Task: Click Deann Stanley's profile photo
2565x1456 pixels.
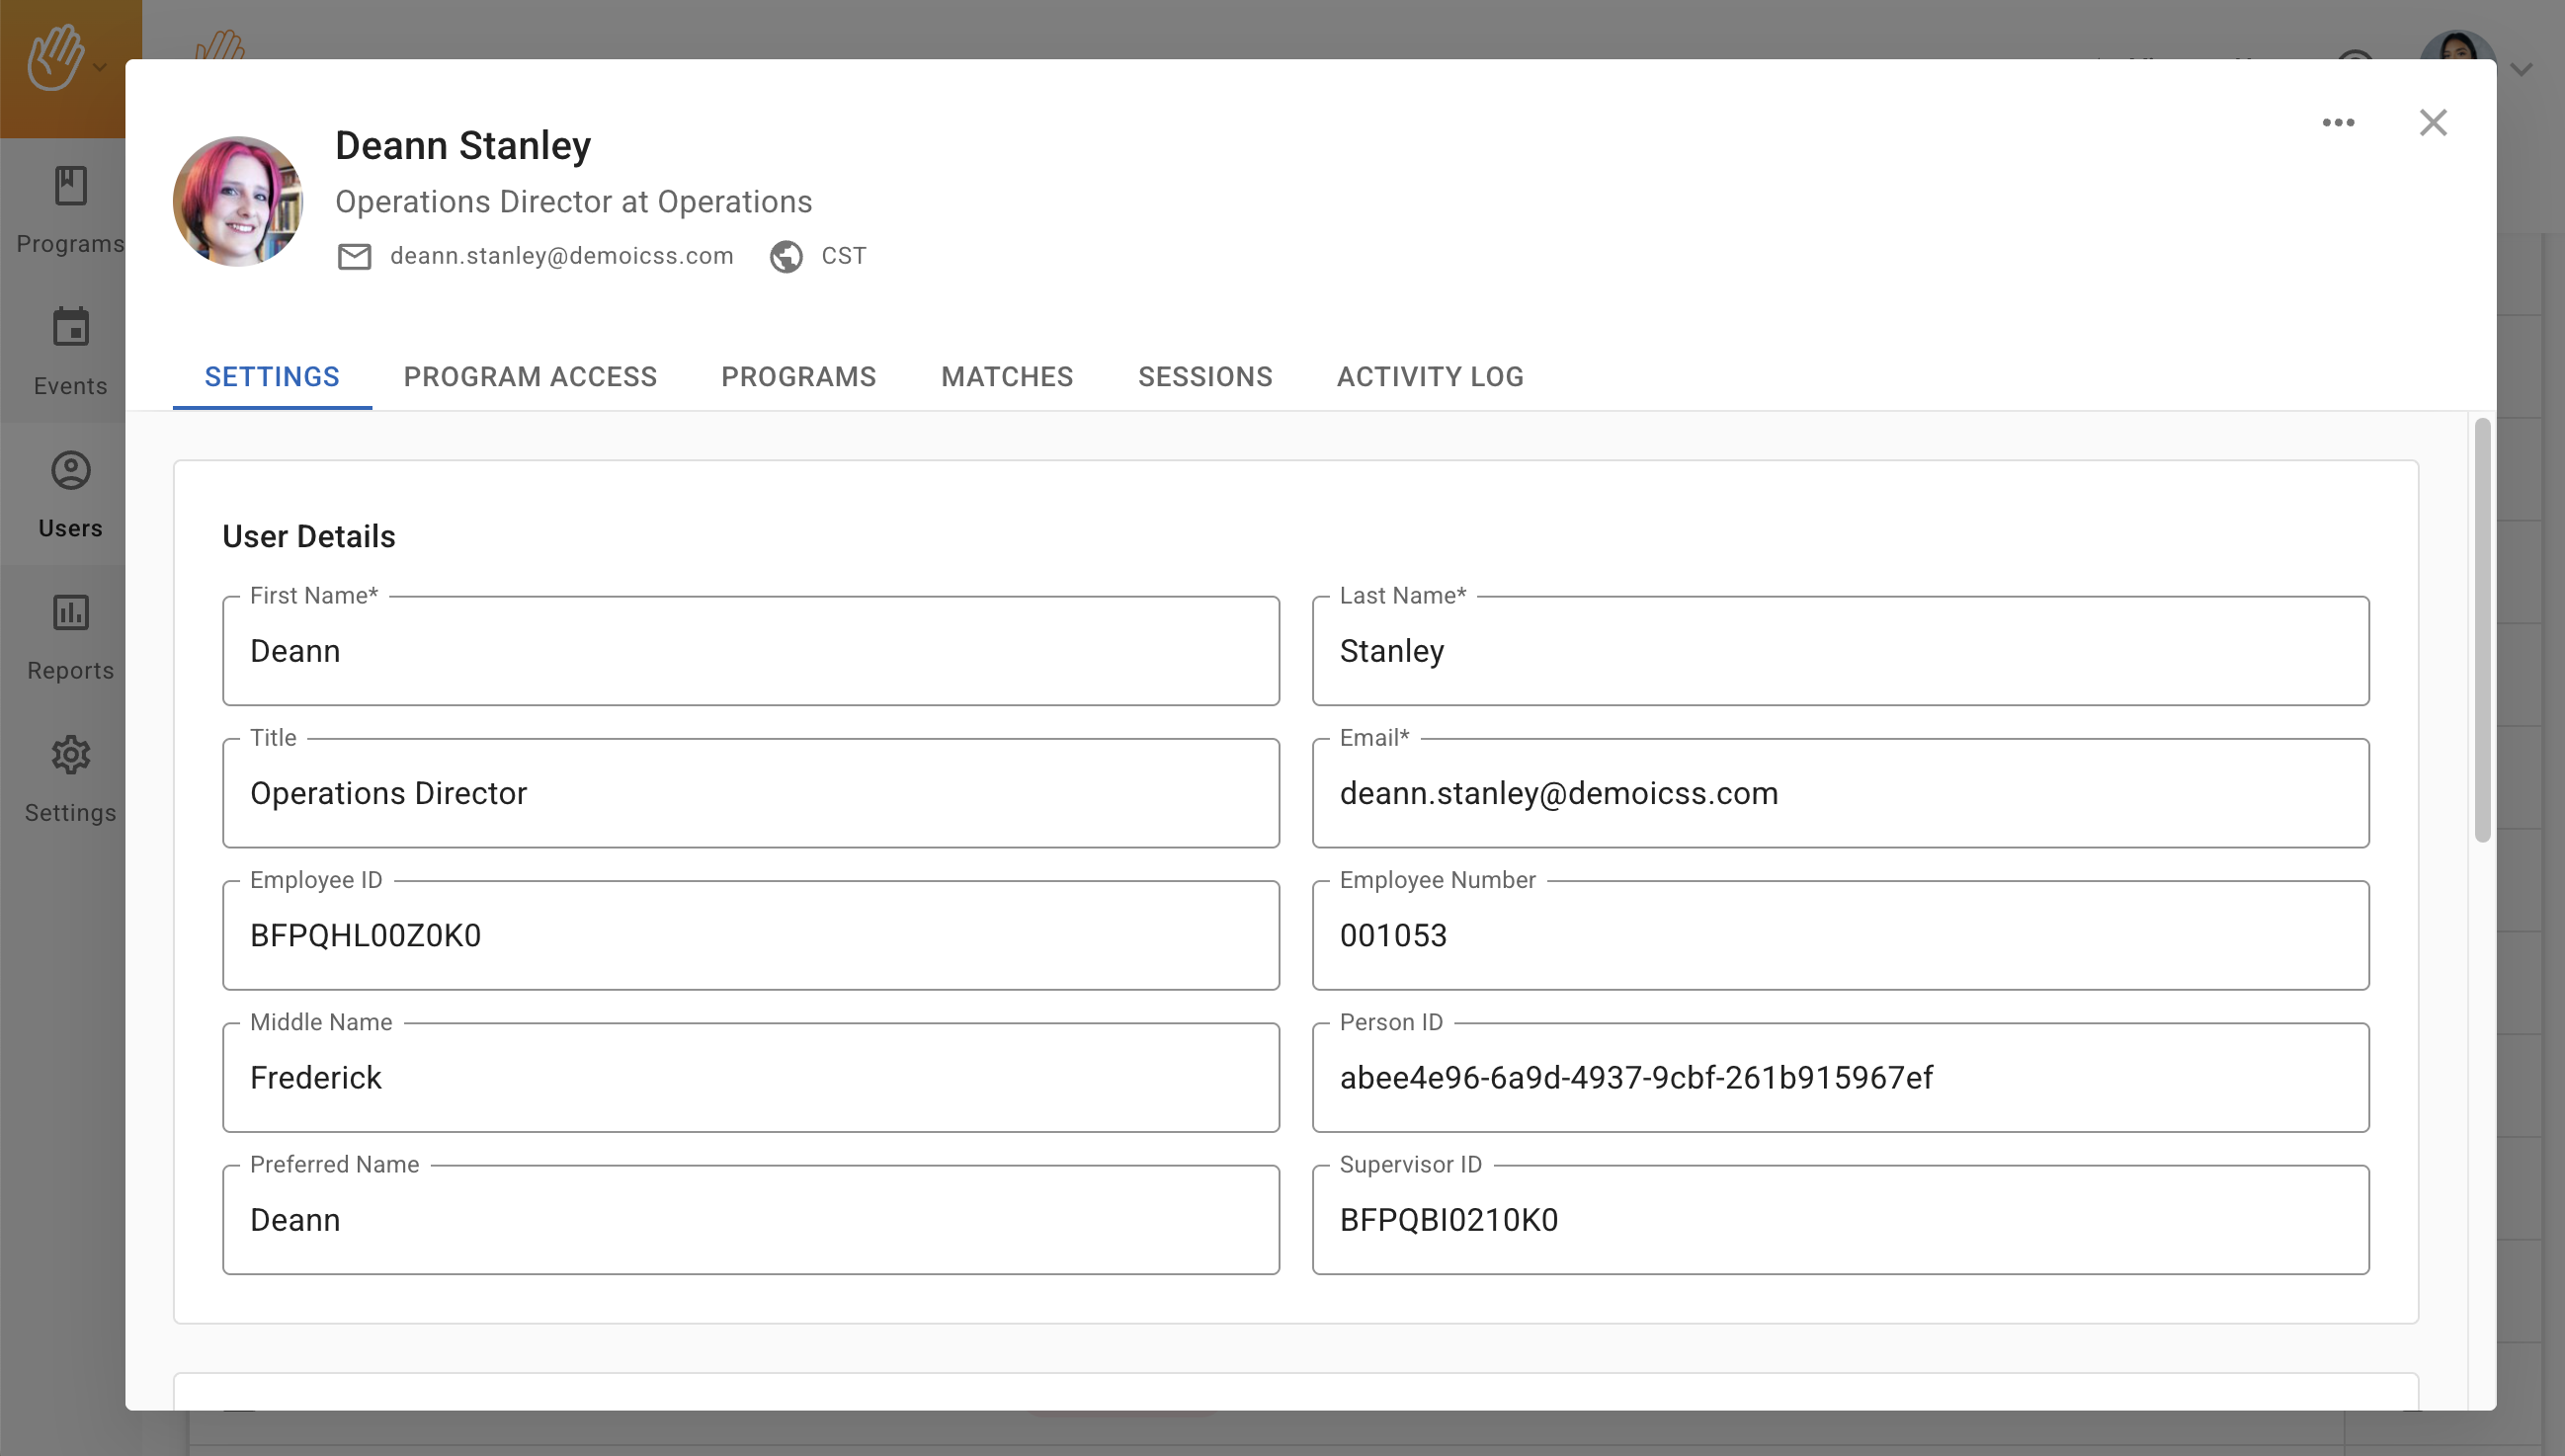Action: (x=238, y=202)
